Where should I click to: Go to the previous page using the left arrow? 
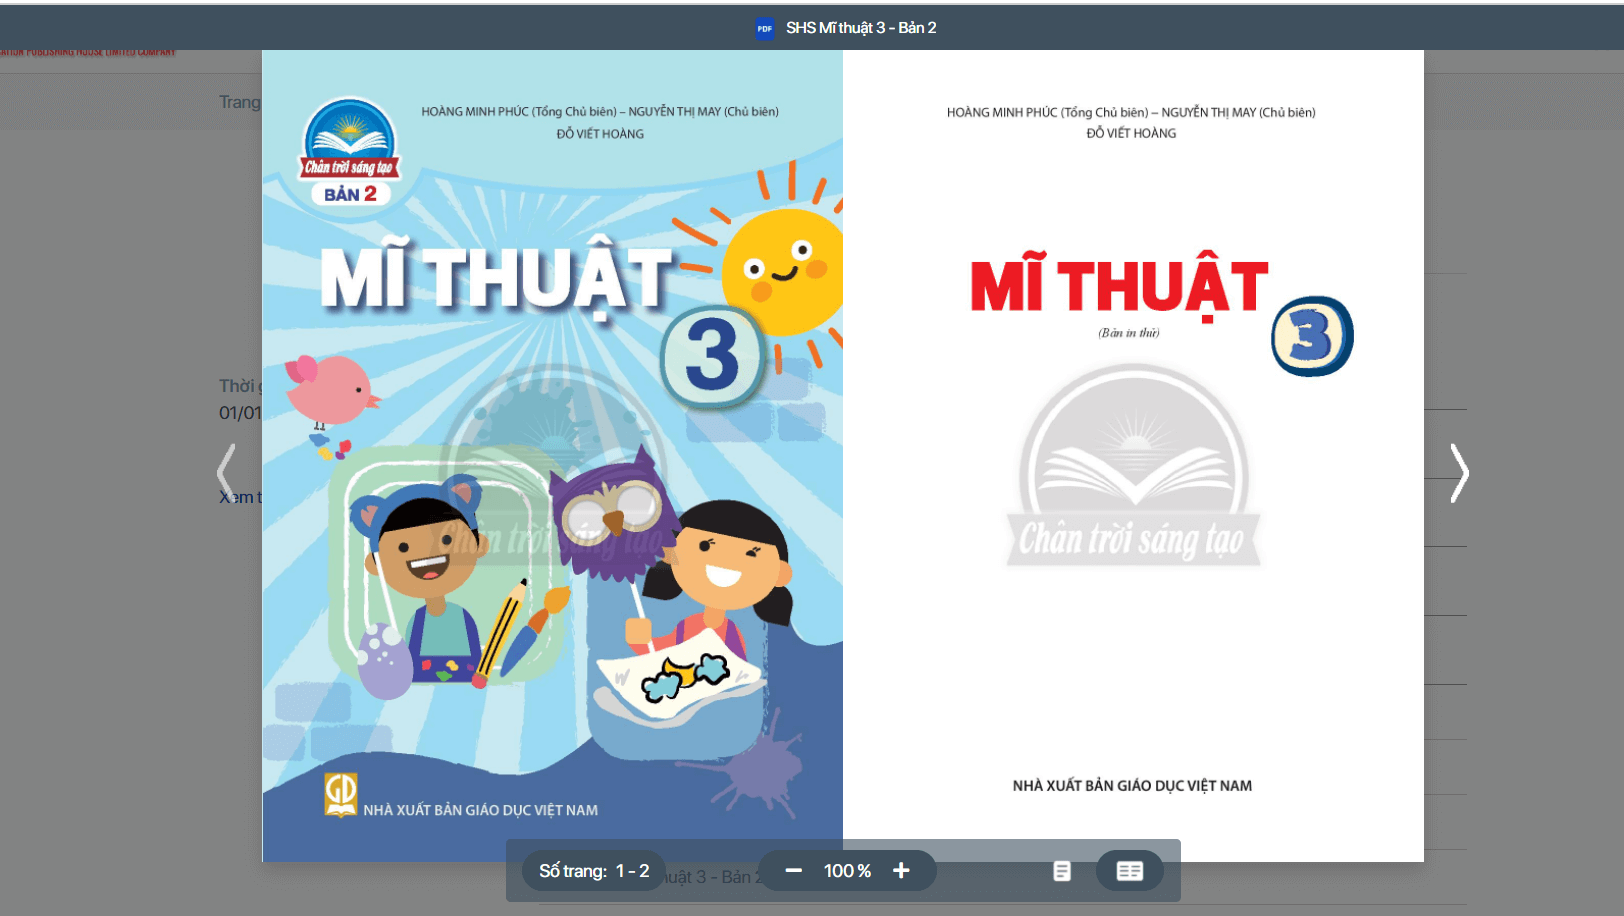coord(227,473)
